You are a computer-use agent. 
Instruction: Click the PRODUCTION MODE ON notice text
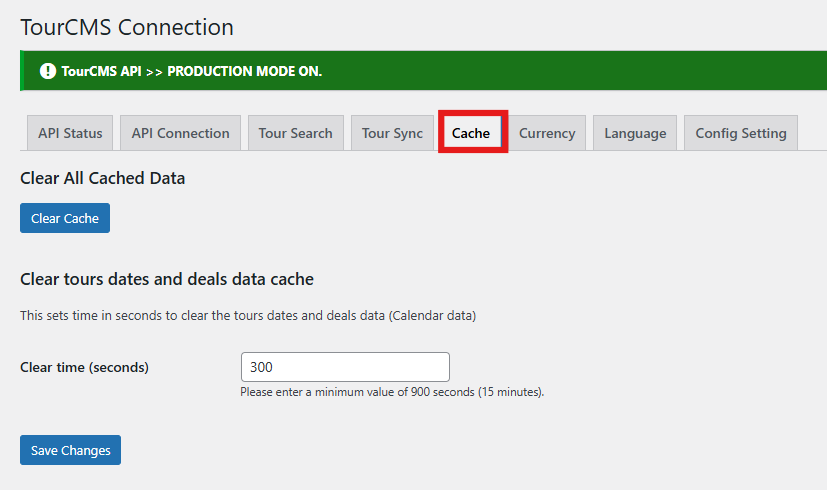tap(244, 71)
